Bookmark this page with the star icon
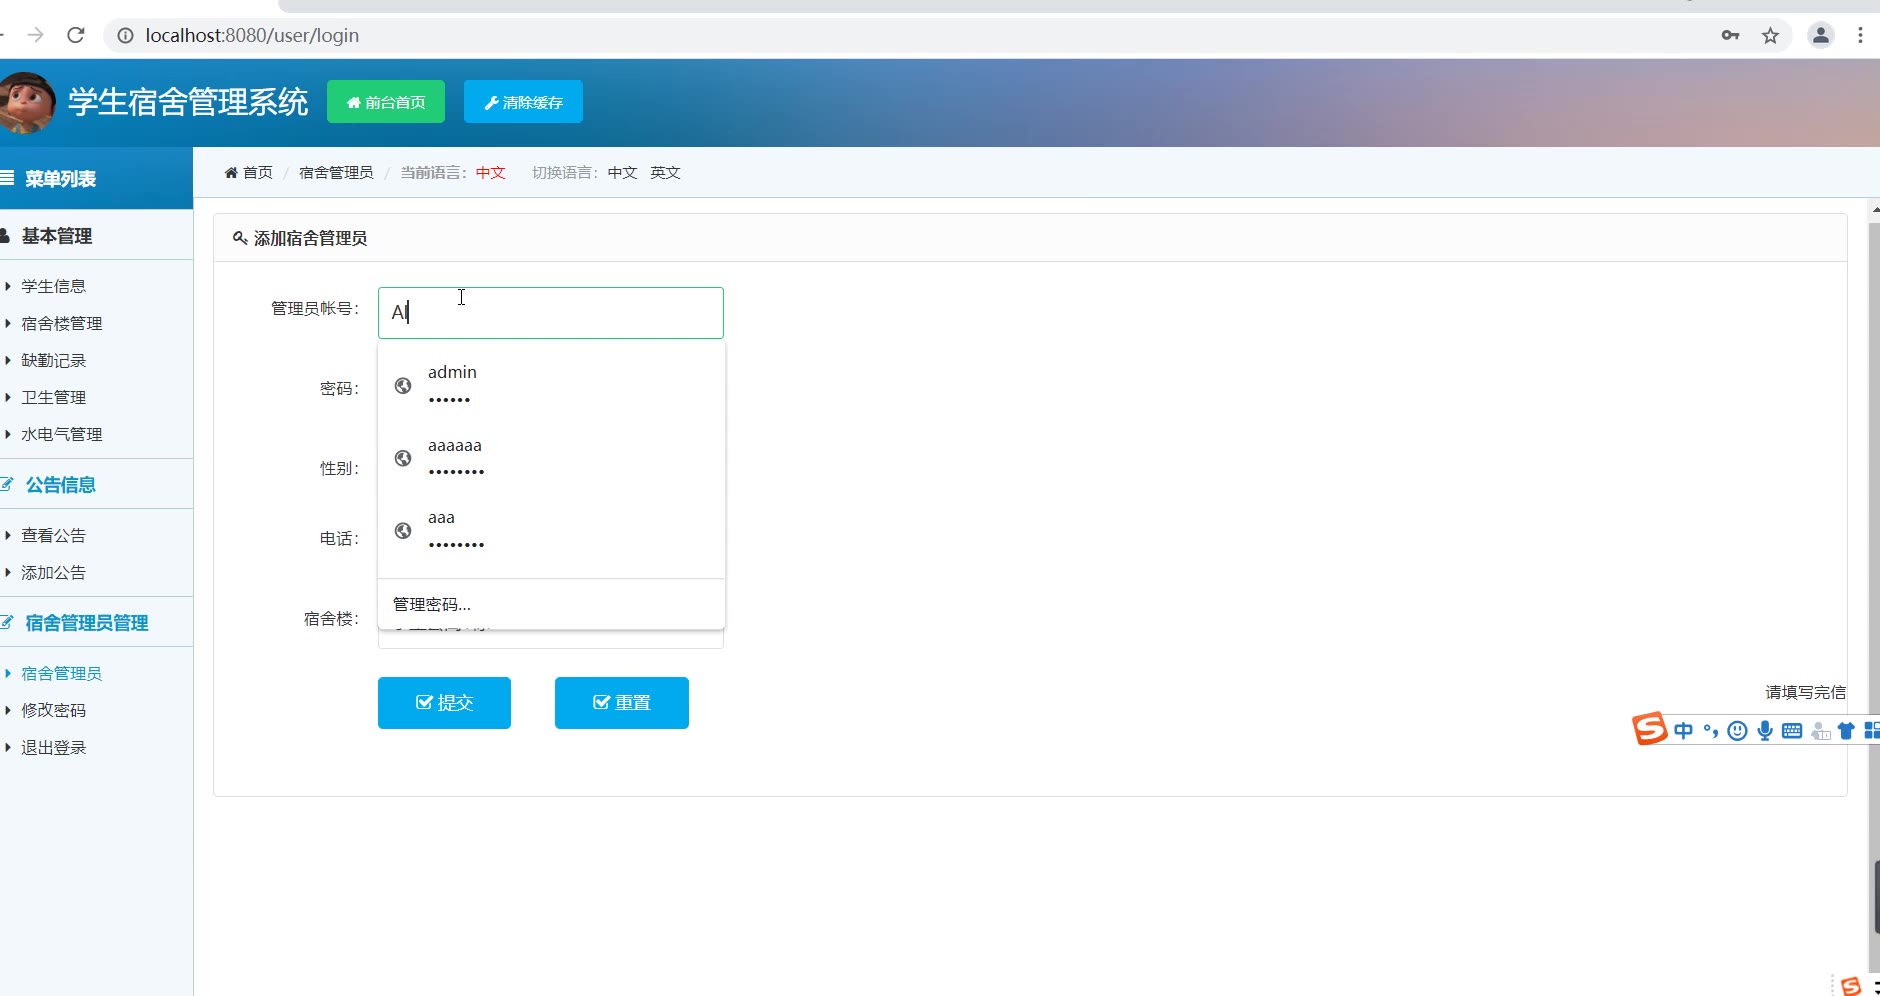1880x996 pixels. pyautogui.click(x=1770, y=35)
